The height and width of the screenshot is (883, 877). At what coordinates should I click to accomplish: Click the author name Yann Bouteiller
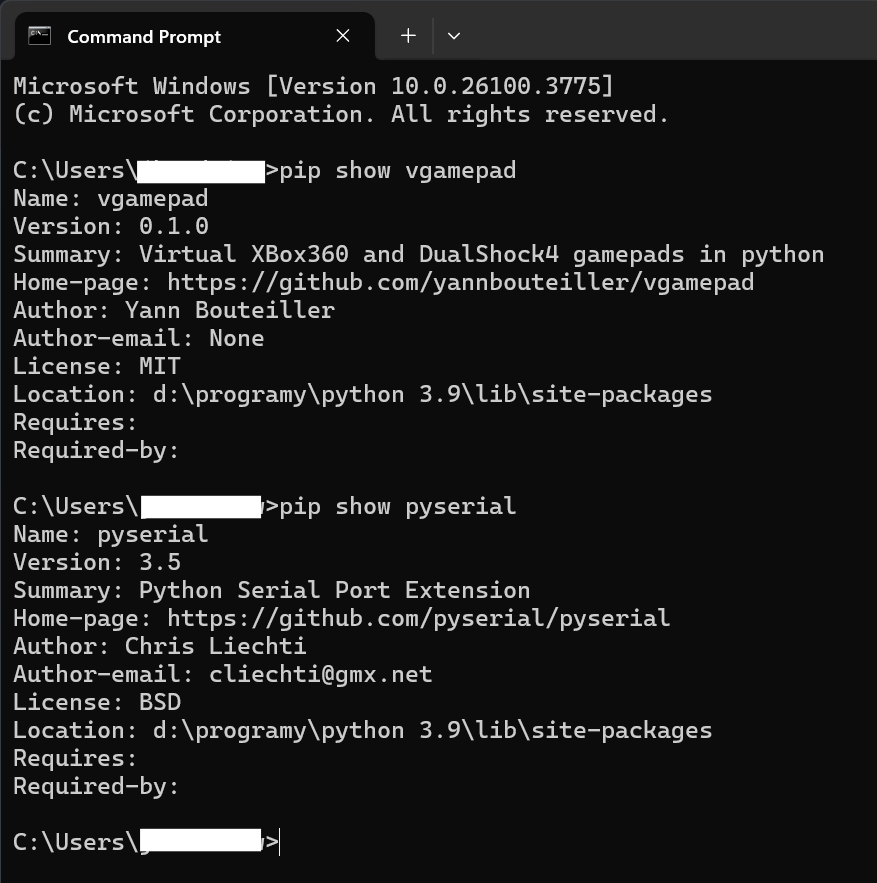click(229, 310)
